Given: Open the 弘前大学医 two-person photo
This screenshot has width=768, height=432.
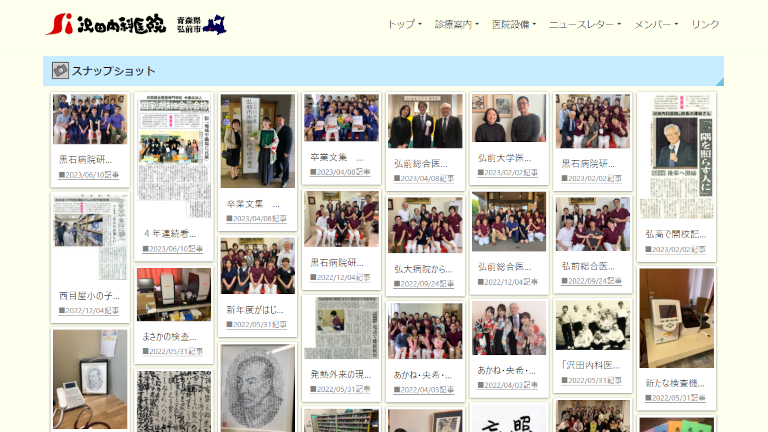Looking at the screenshot, I should 509,118.
